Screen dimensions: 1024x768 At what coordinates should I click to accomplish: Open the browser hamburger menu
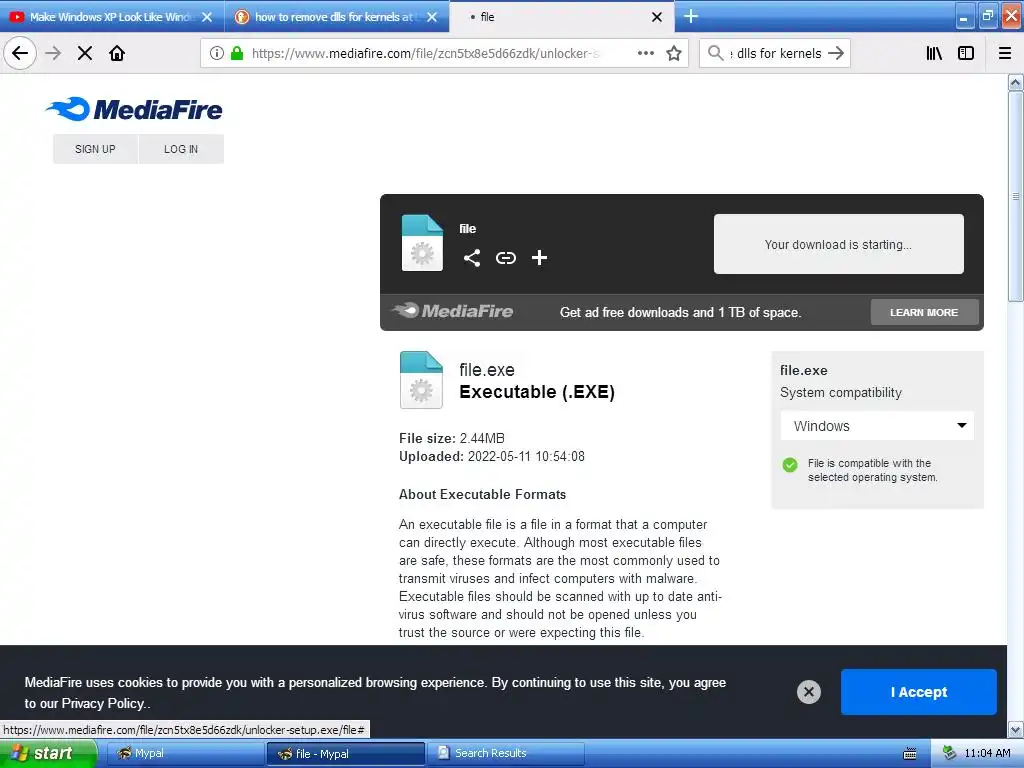(x=1005, y=53)
